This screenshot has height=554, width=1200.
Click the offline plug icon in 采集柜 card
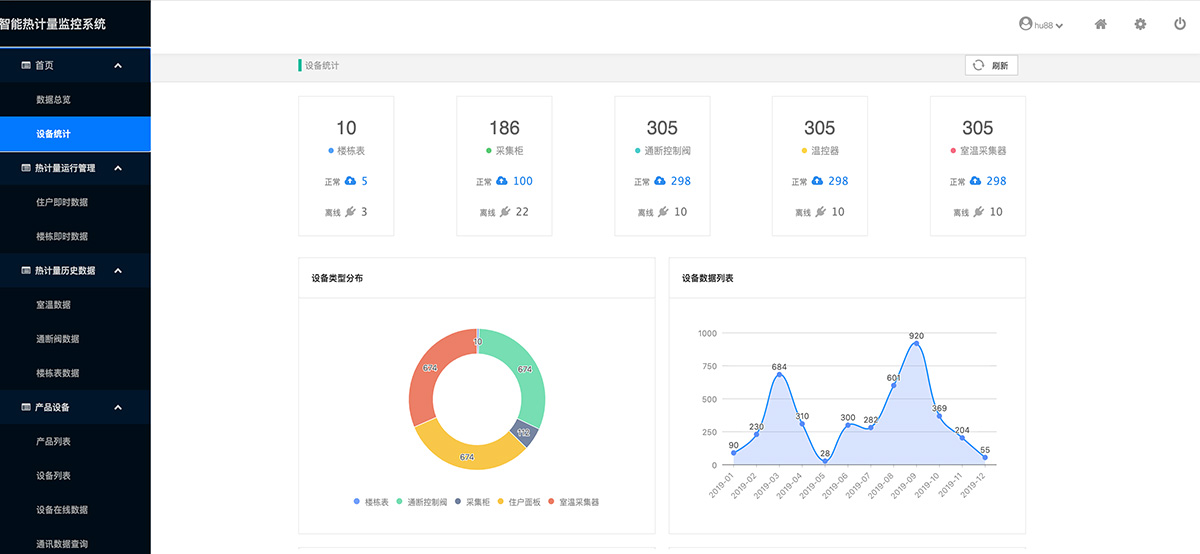505,212
